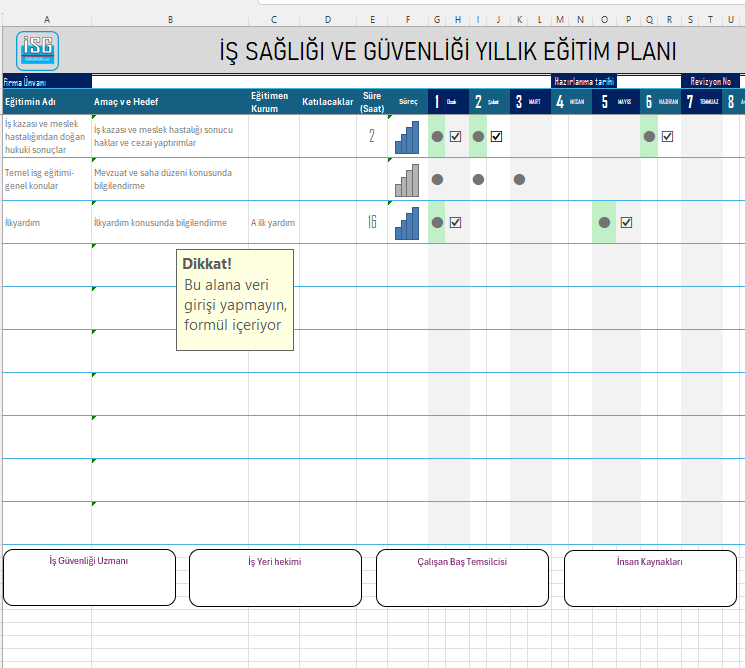
Task: Click the blue progress bar icon for hukuki sonuçlar row
Action: pos(407,137)
